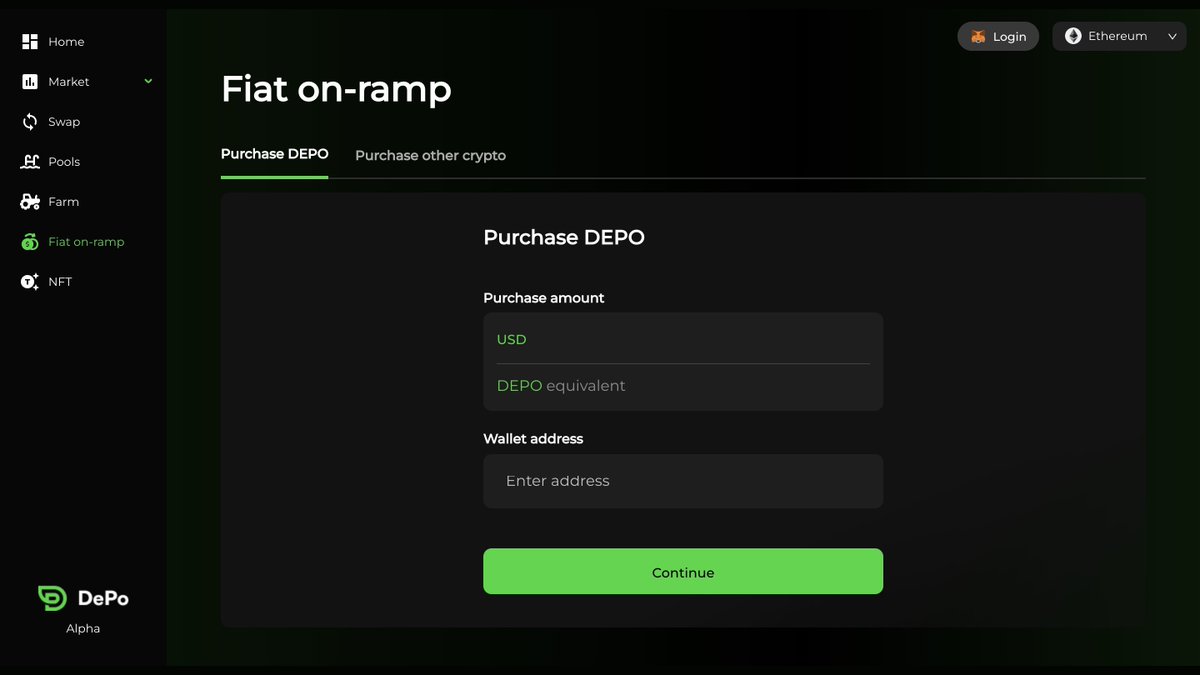
Task: Click the Ethereum logo icon
Action: 1073,36
